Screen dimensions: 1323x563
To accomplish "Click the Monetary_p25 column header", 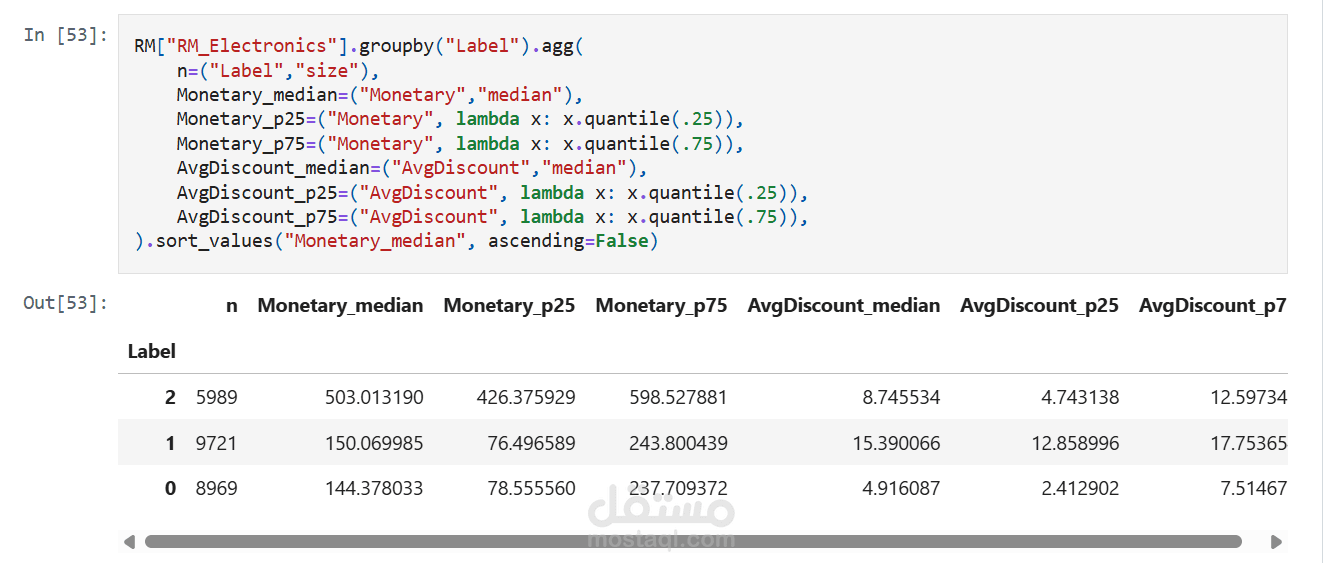I will tap(510, 306).
